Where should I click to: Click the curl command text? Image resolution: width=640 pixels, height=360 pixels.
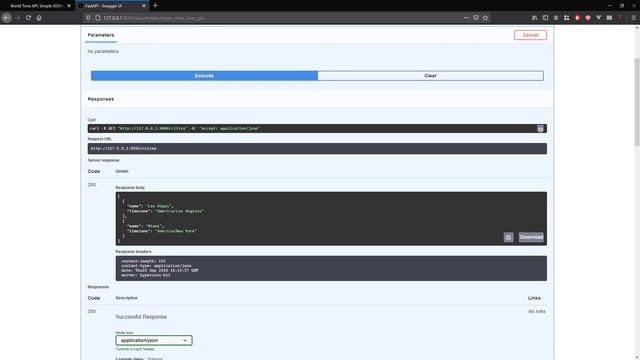pyautogui.click(x=175, y=129)
